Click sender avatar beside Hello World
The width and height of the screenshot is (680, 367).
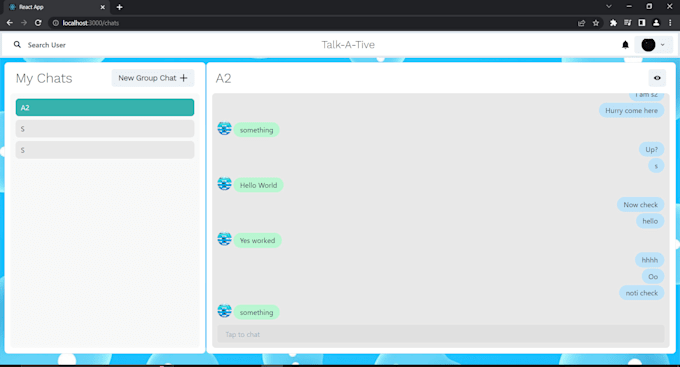[x=225, y=184]
